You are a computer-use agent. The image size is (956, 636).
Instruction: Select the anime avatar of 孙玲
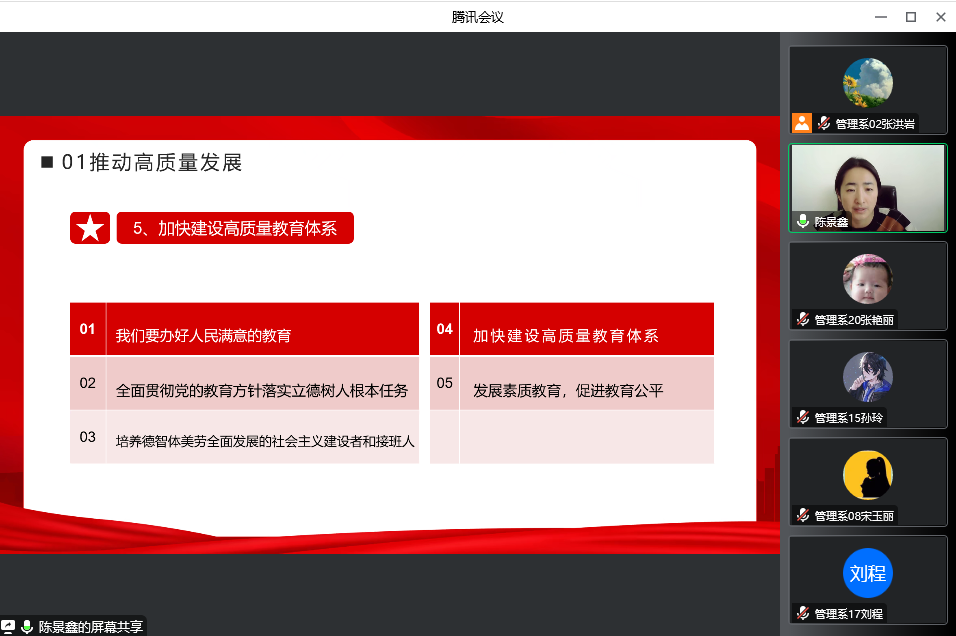(x=867, y=377)
